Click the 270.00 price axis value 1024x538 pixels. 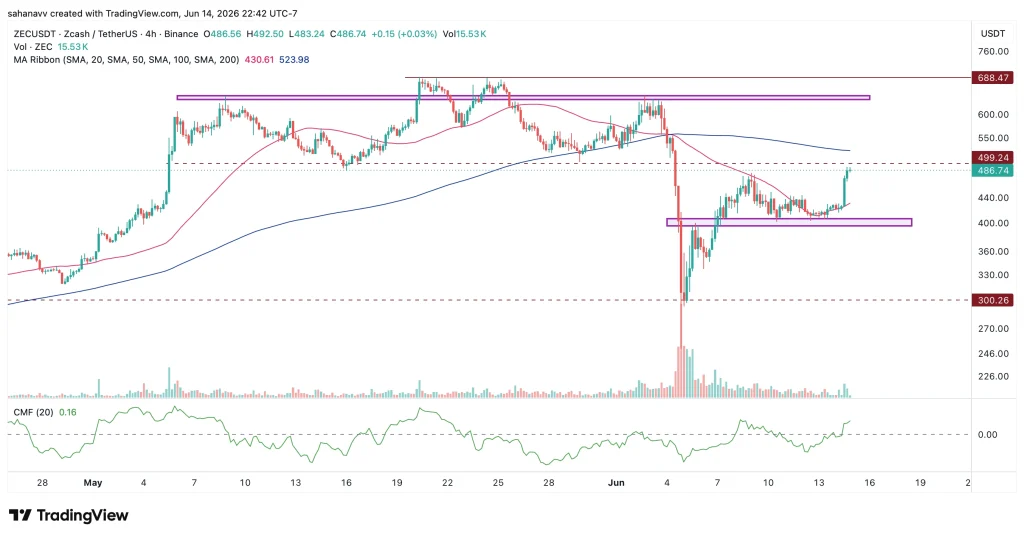coord(993,328)
